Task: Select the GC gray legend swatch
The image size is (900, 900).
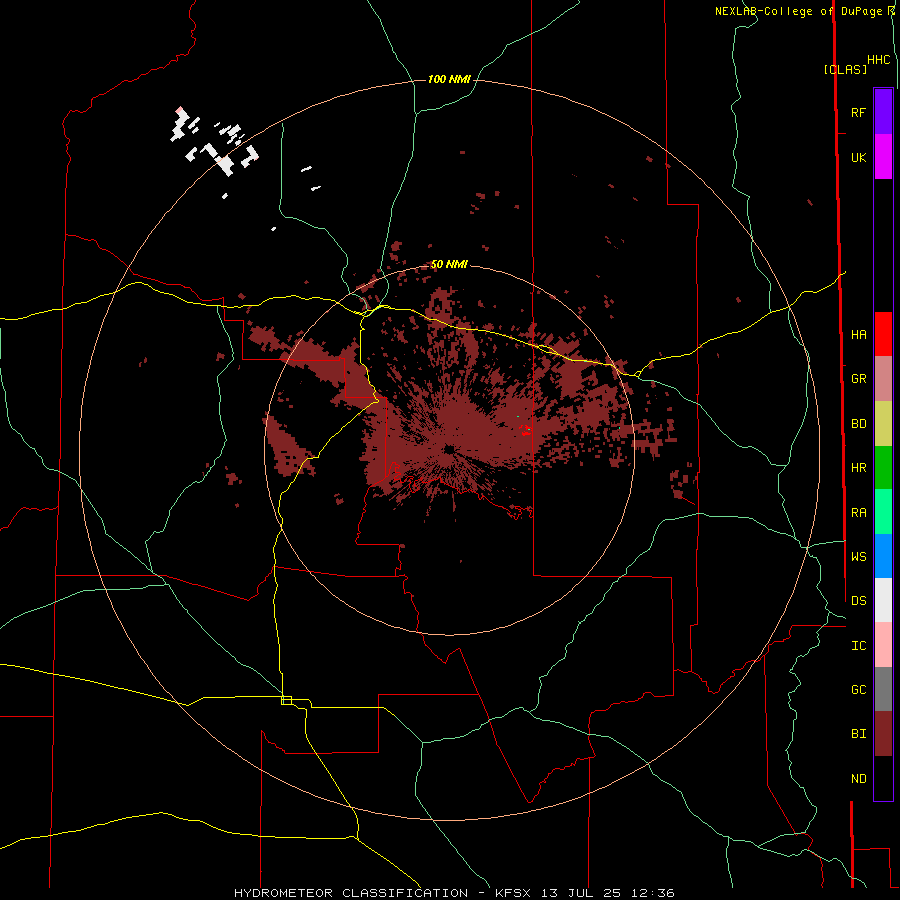Action: pos(883,689)
